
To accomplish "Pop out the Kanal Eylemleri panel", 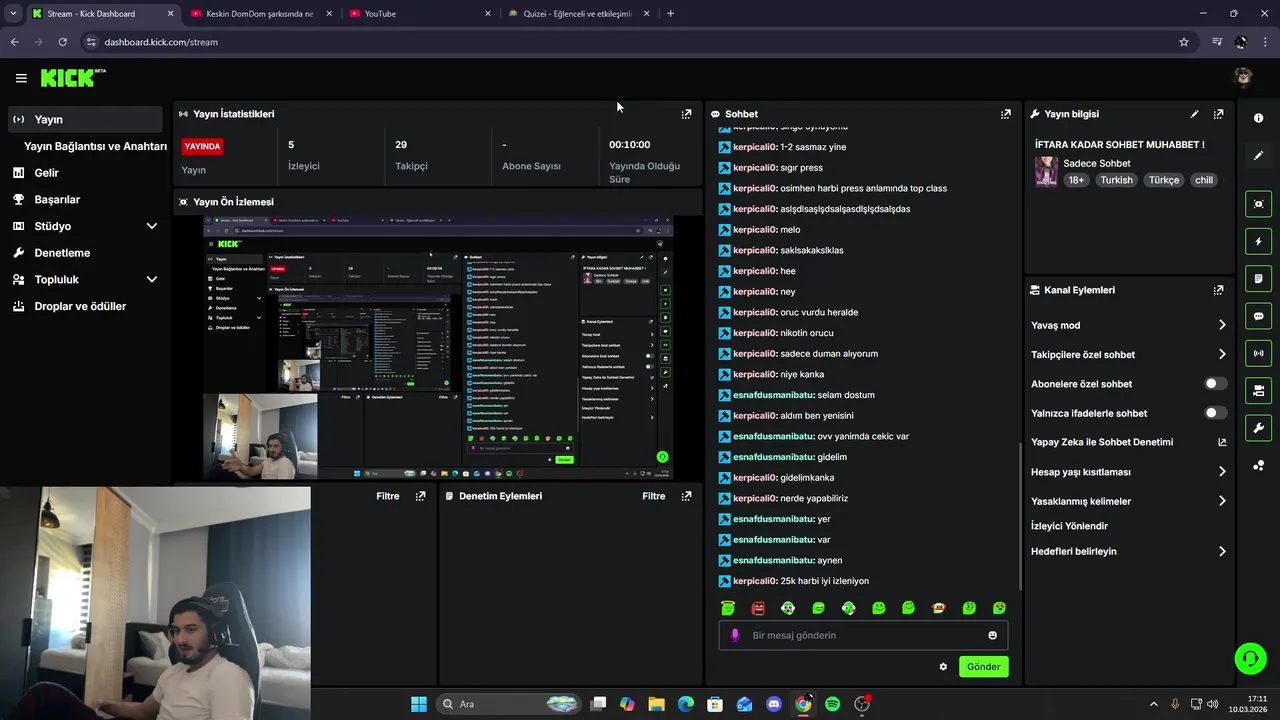I will (x=1218, y=290).
